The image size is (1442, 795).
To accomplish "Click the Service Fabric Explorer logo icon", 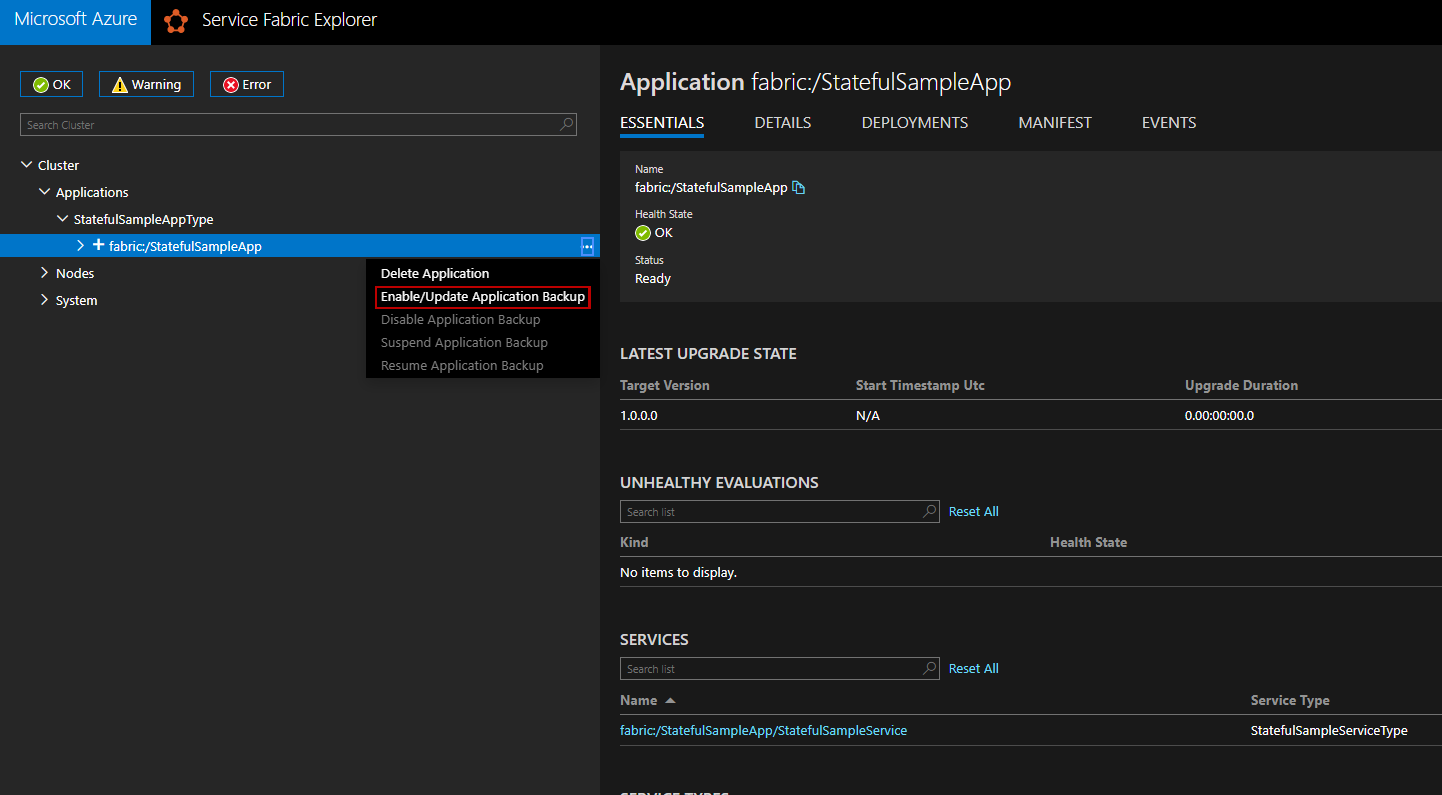I will tap(176, 21).
